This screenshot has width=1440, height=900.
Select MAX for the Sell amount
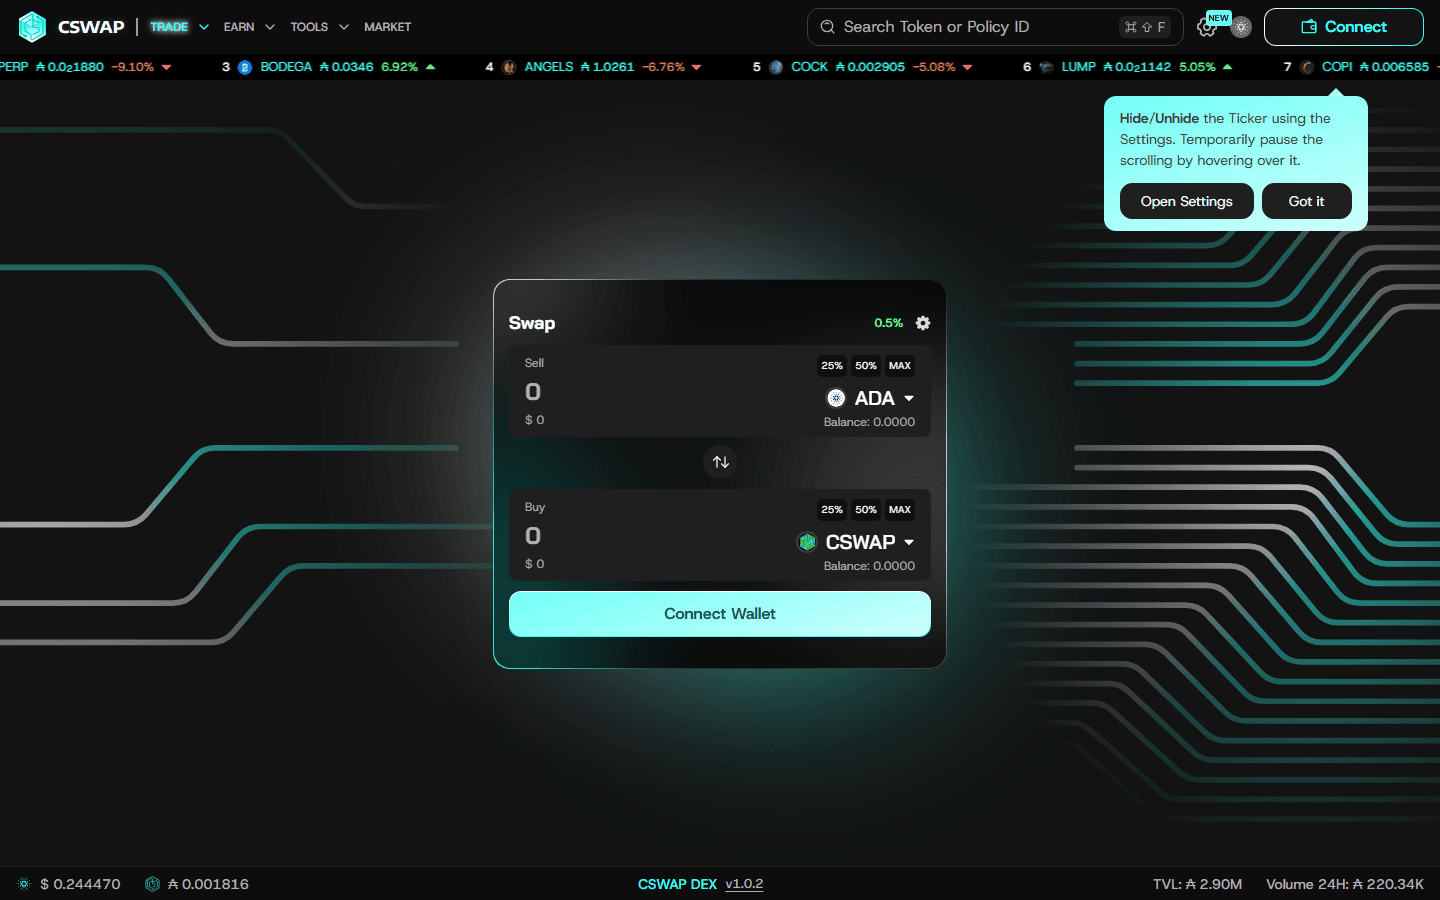click(900, 366)
